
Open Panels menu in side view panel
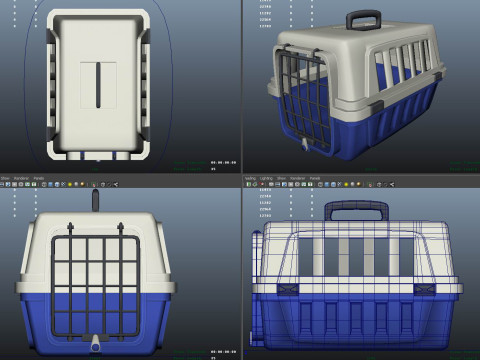pos(315,178)
